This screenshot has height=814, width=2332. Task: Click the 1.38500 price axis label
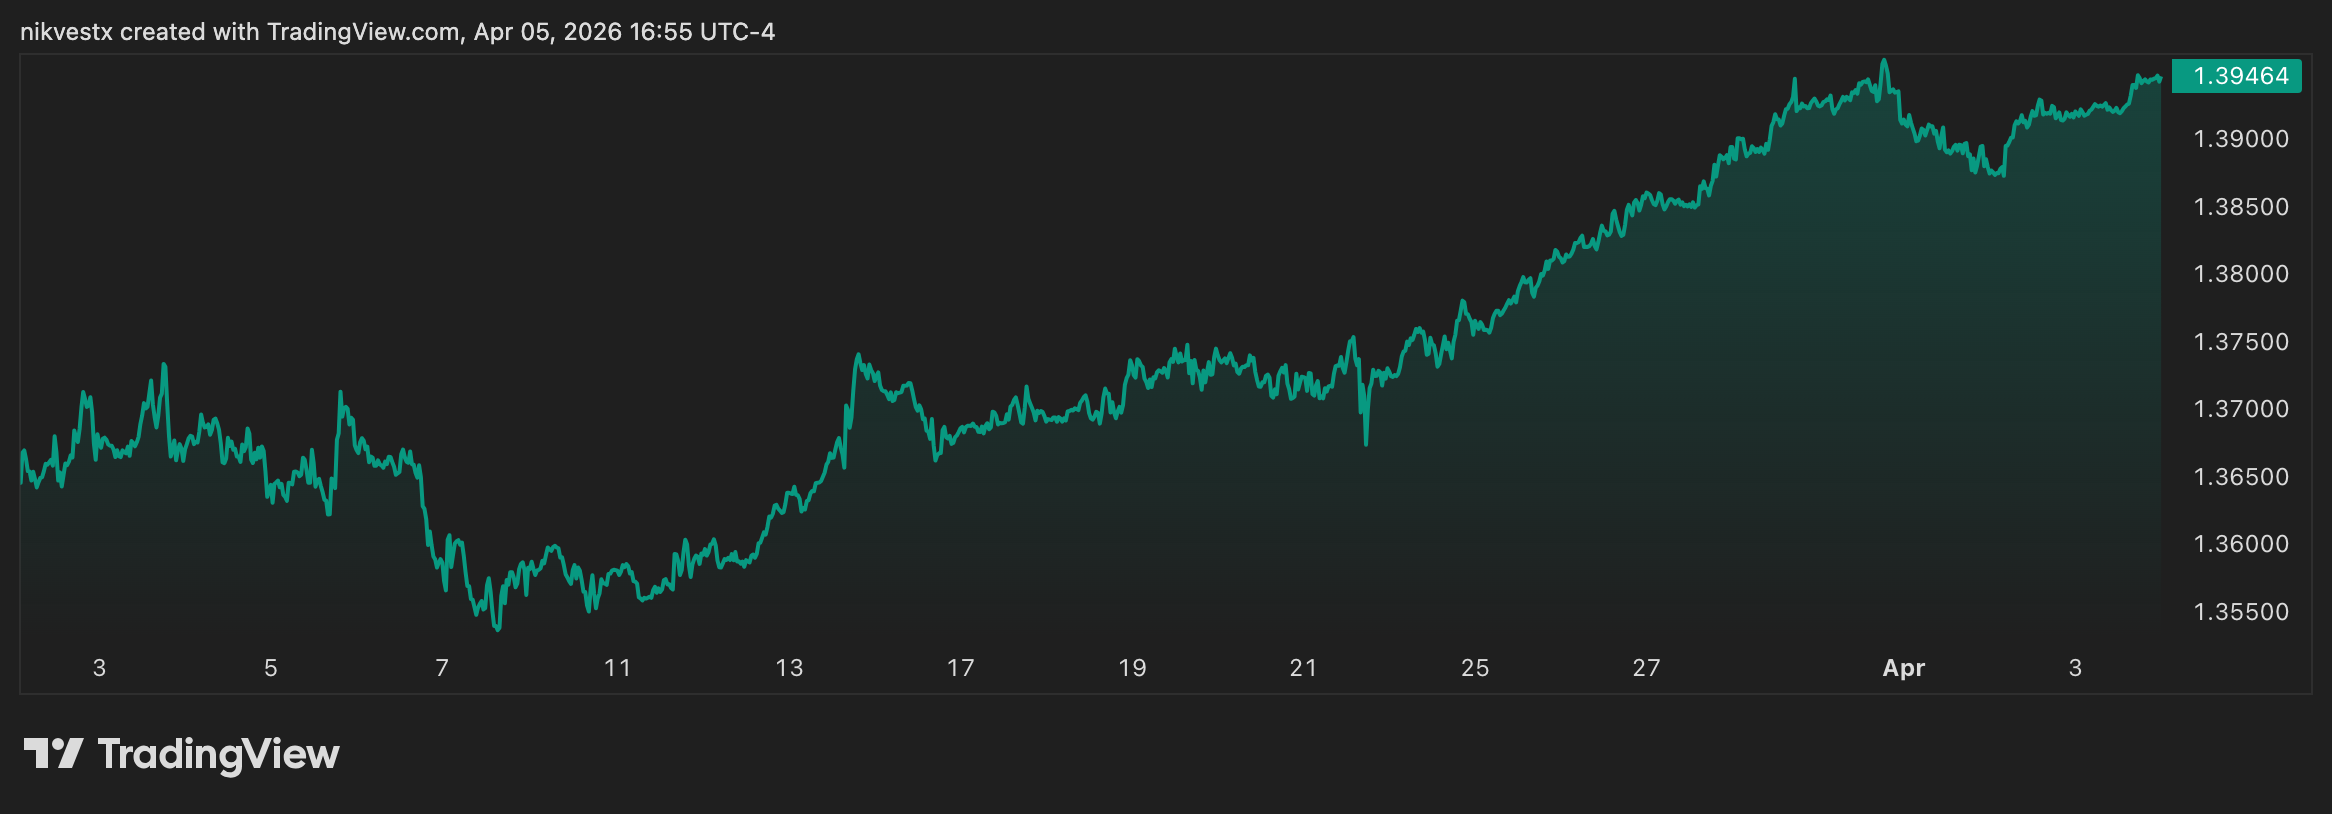click(2240, 207)
